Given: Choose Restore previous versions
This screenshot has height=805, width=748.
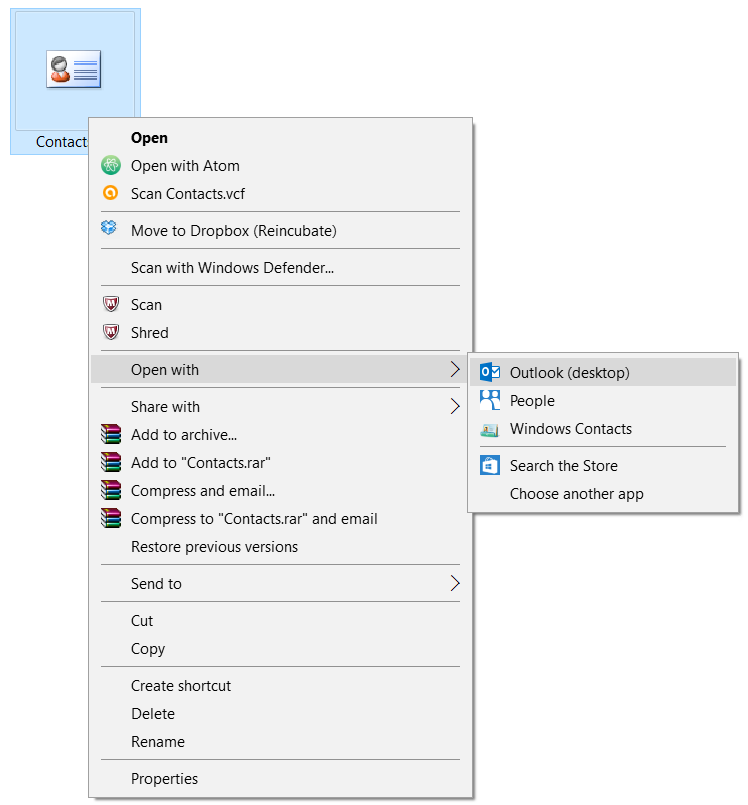Looking at the screenshot, I should pos(280,546).
